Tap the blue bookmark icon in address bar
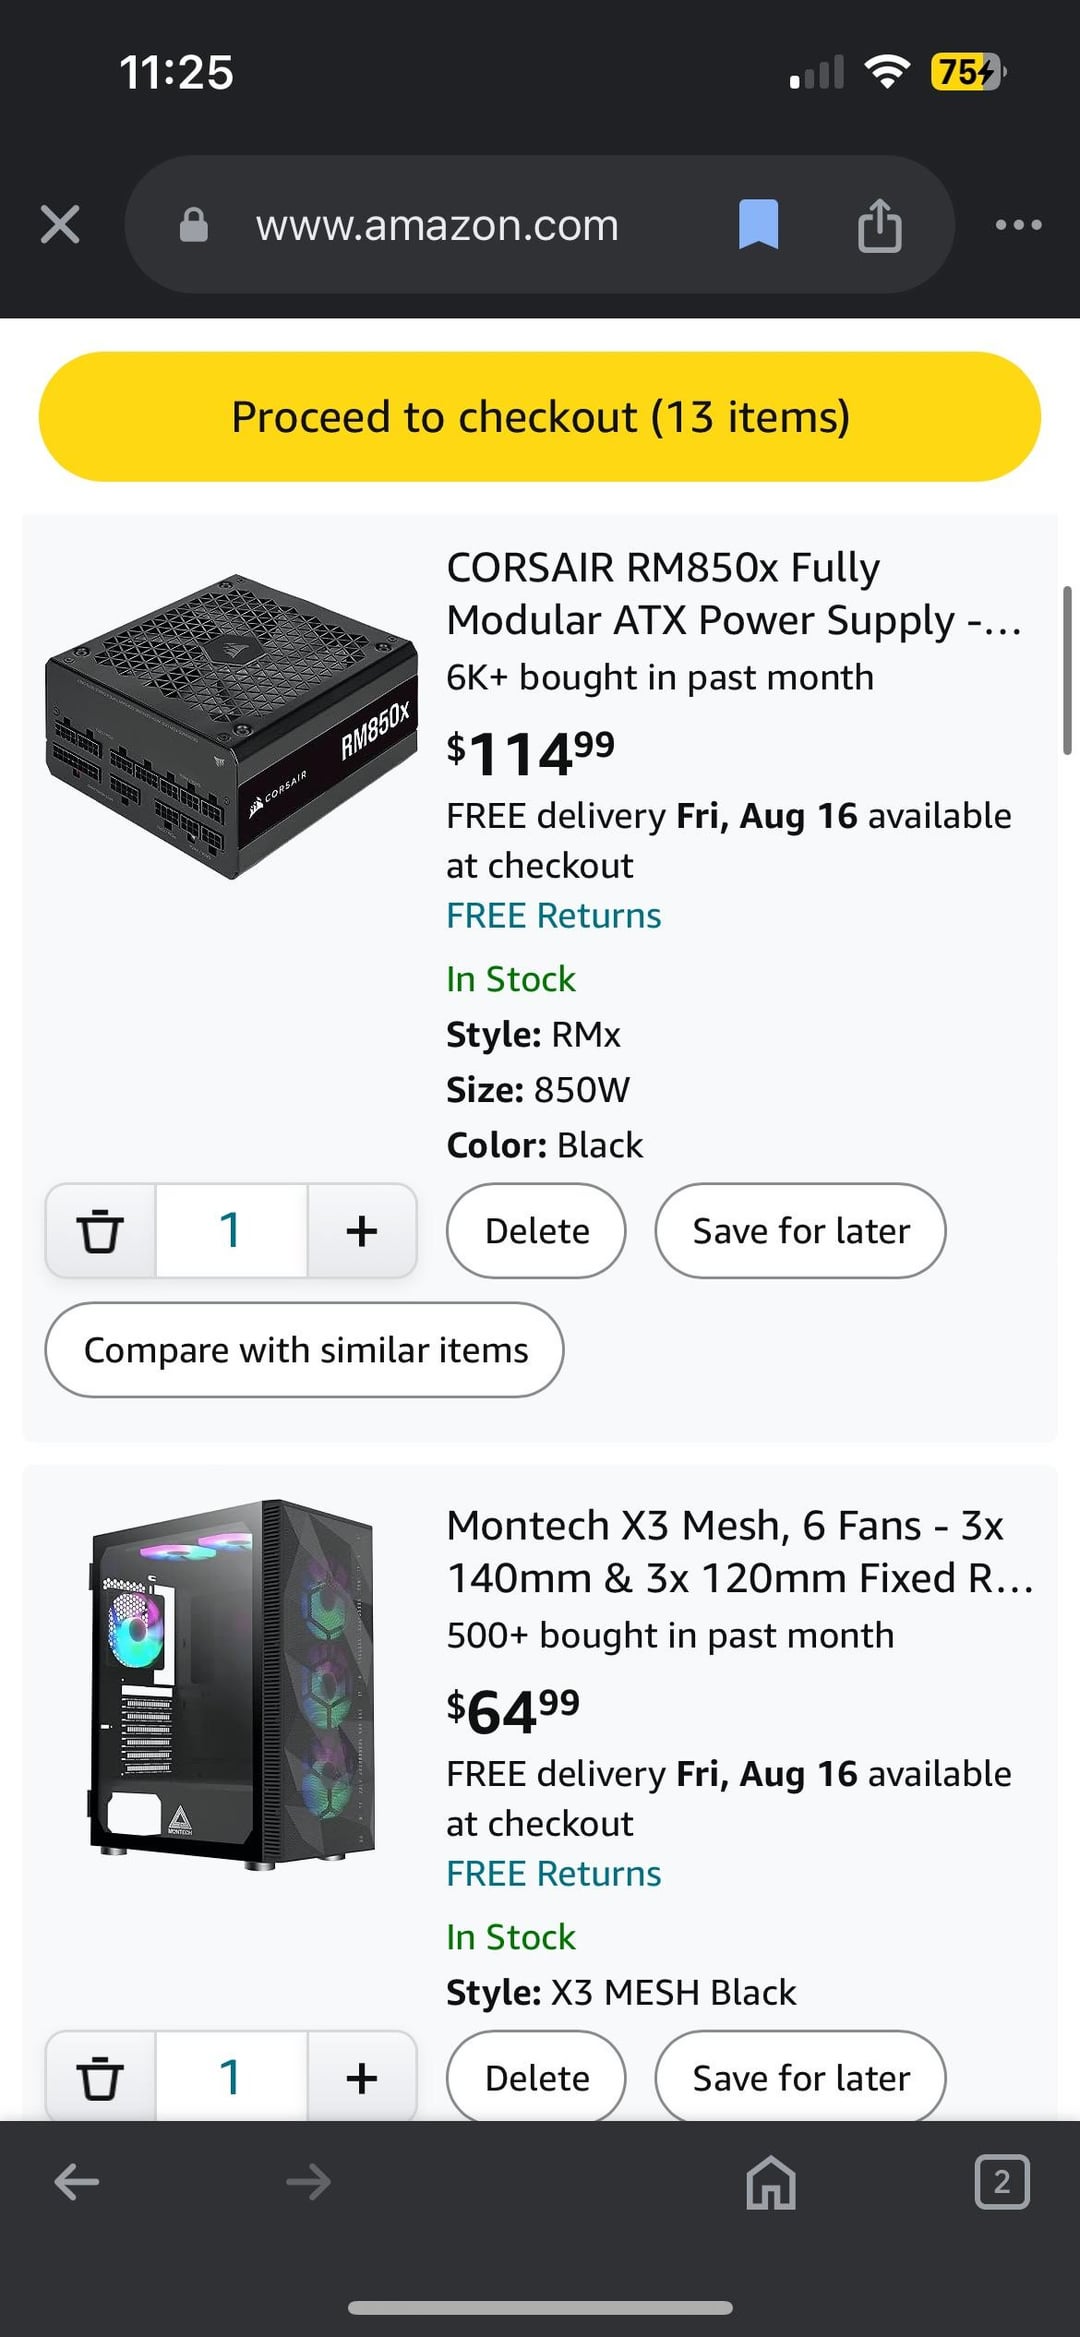 758,224
